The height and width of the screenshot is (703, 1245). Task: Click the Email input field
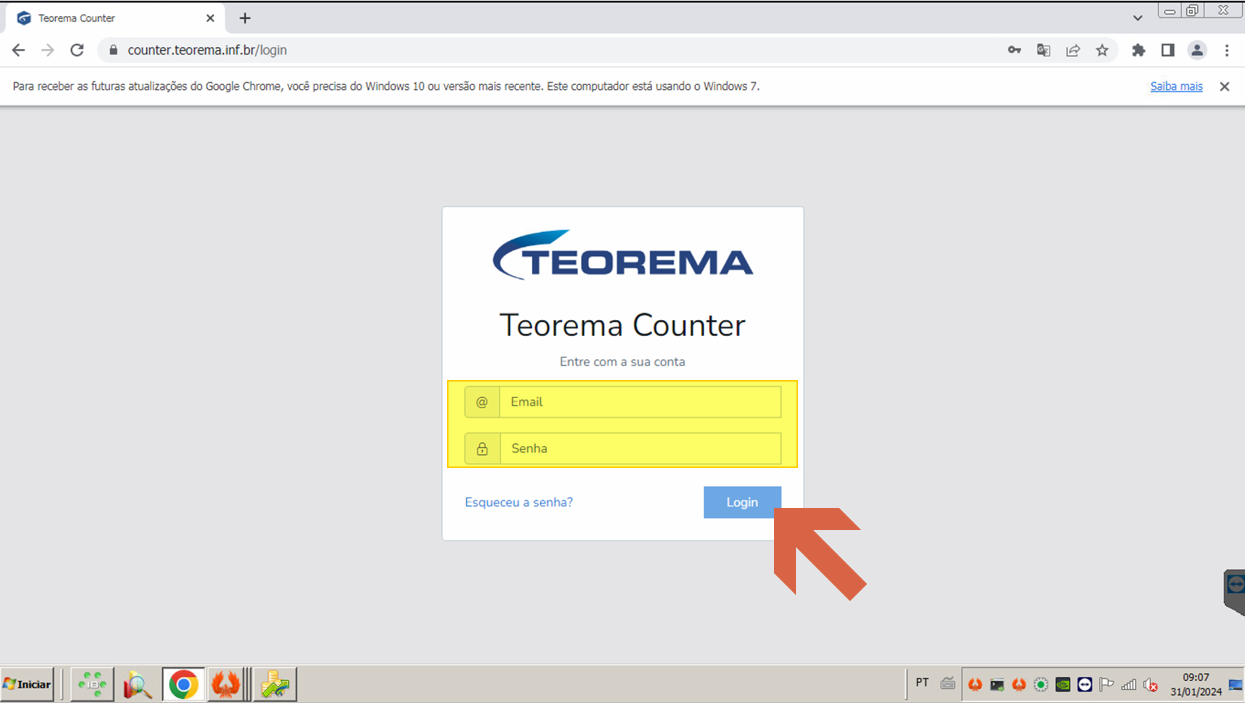pyautogui.click(x=640, y=402)
